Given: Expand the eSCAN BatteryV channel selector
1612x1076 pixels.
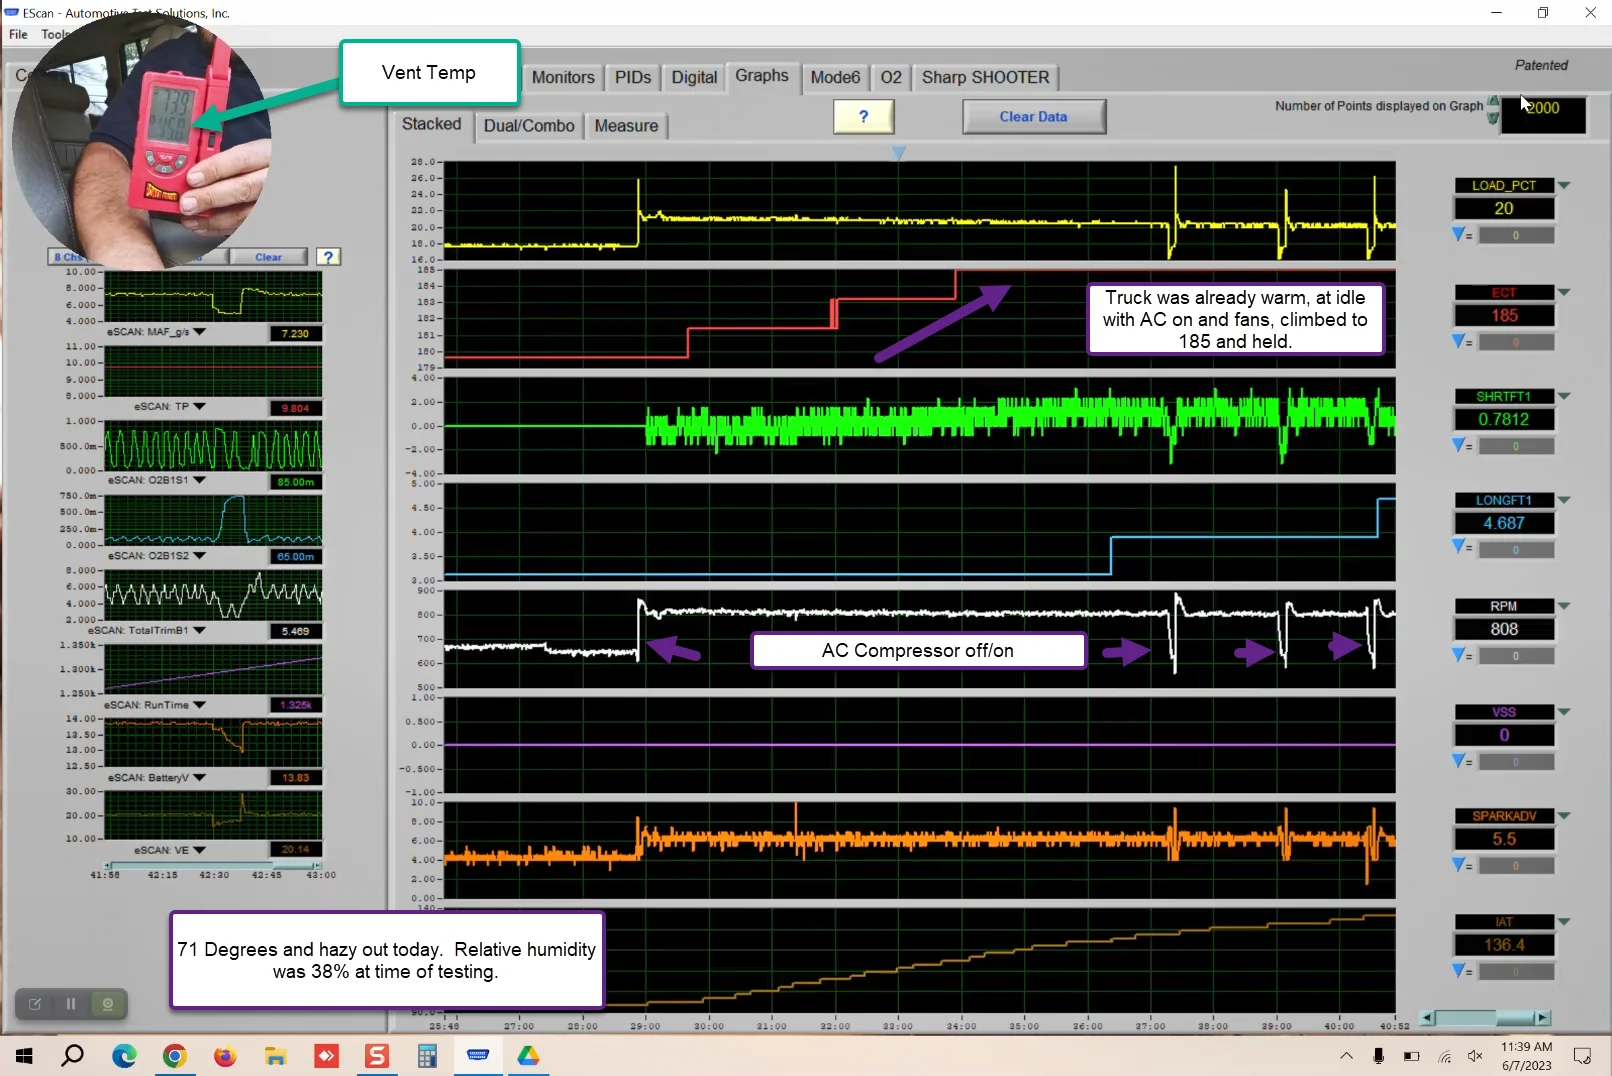Looking at the screenshot, I should pos(200,777).
